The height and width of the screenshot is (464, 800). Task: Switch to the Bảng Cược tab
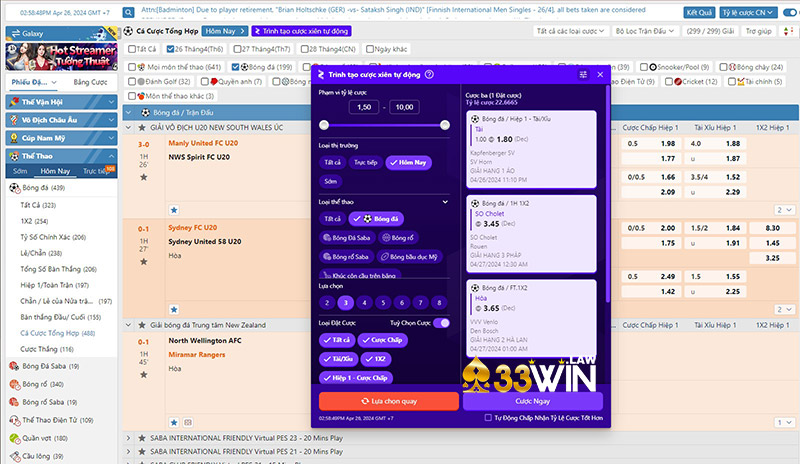90,80
